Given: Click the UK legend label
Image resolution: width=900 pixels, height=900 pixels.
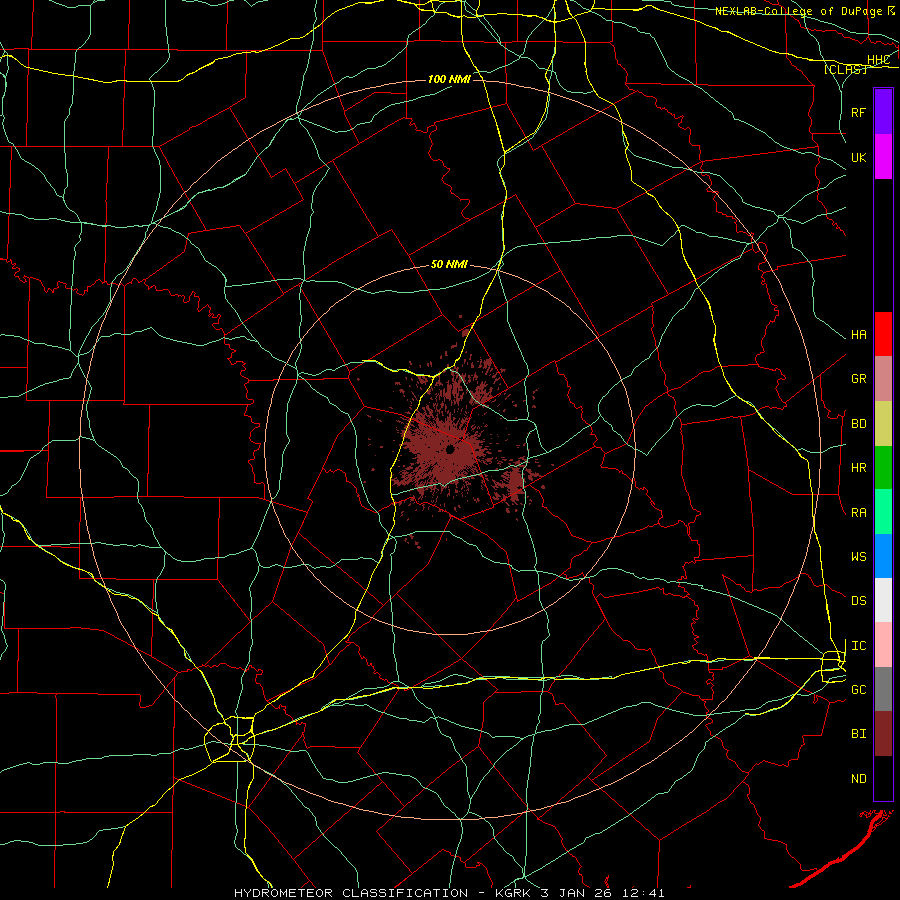Looking at the screenshot, I should point(859,158).
